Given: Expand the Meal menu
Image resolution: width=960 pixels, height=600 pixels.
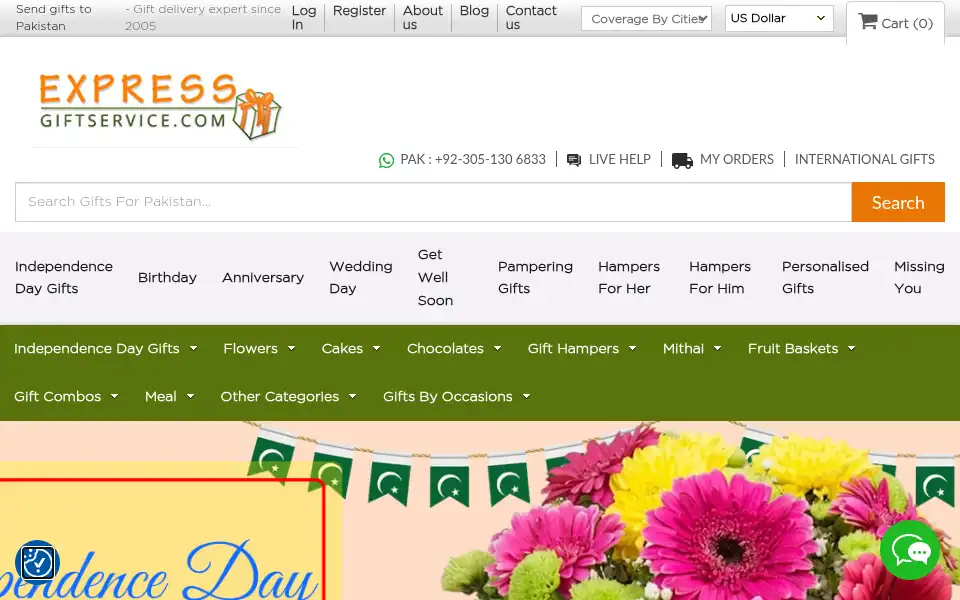Looking at the screenshot, I should pyautogui.click(x=170, y=396).
